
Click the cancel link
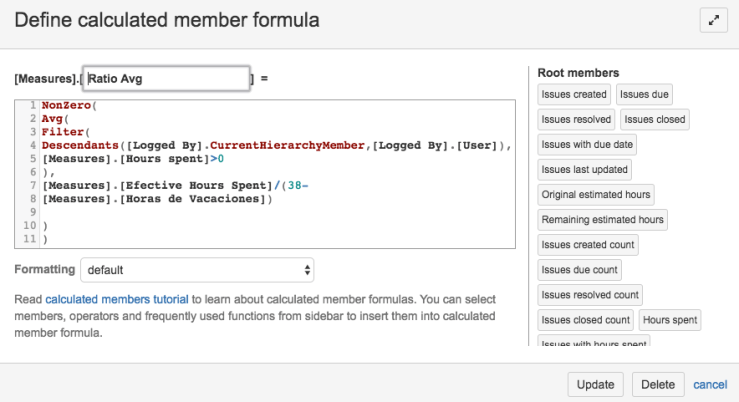coord(710,384)
